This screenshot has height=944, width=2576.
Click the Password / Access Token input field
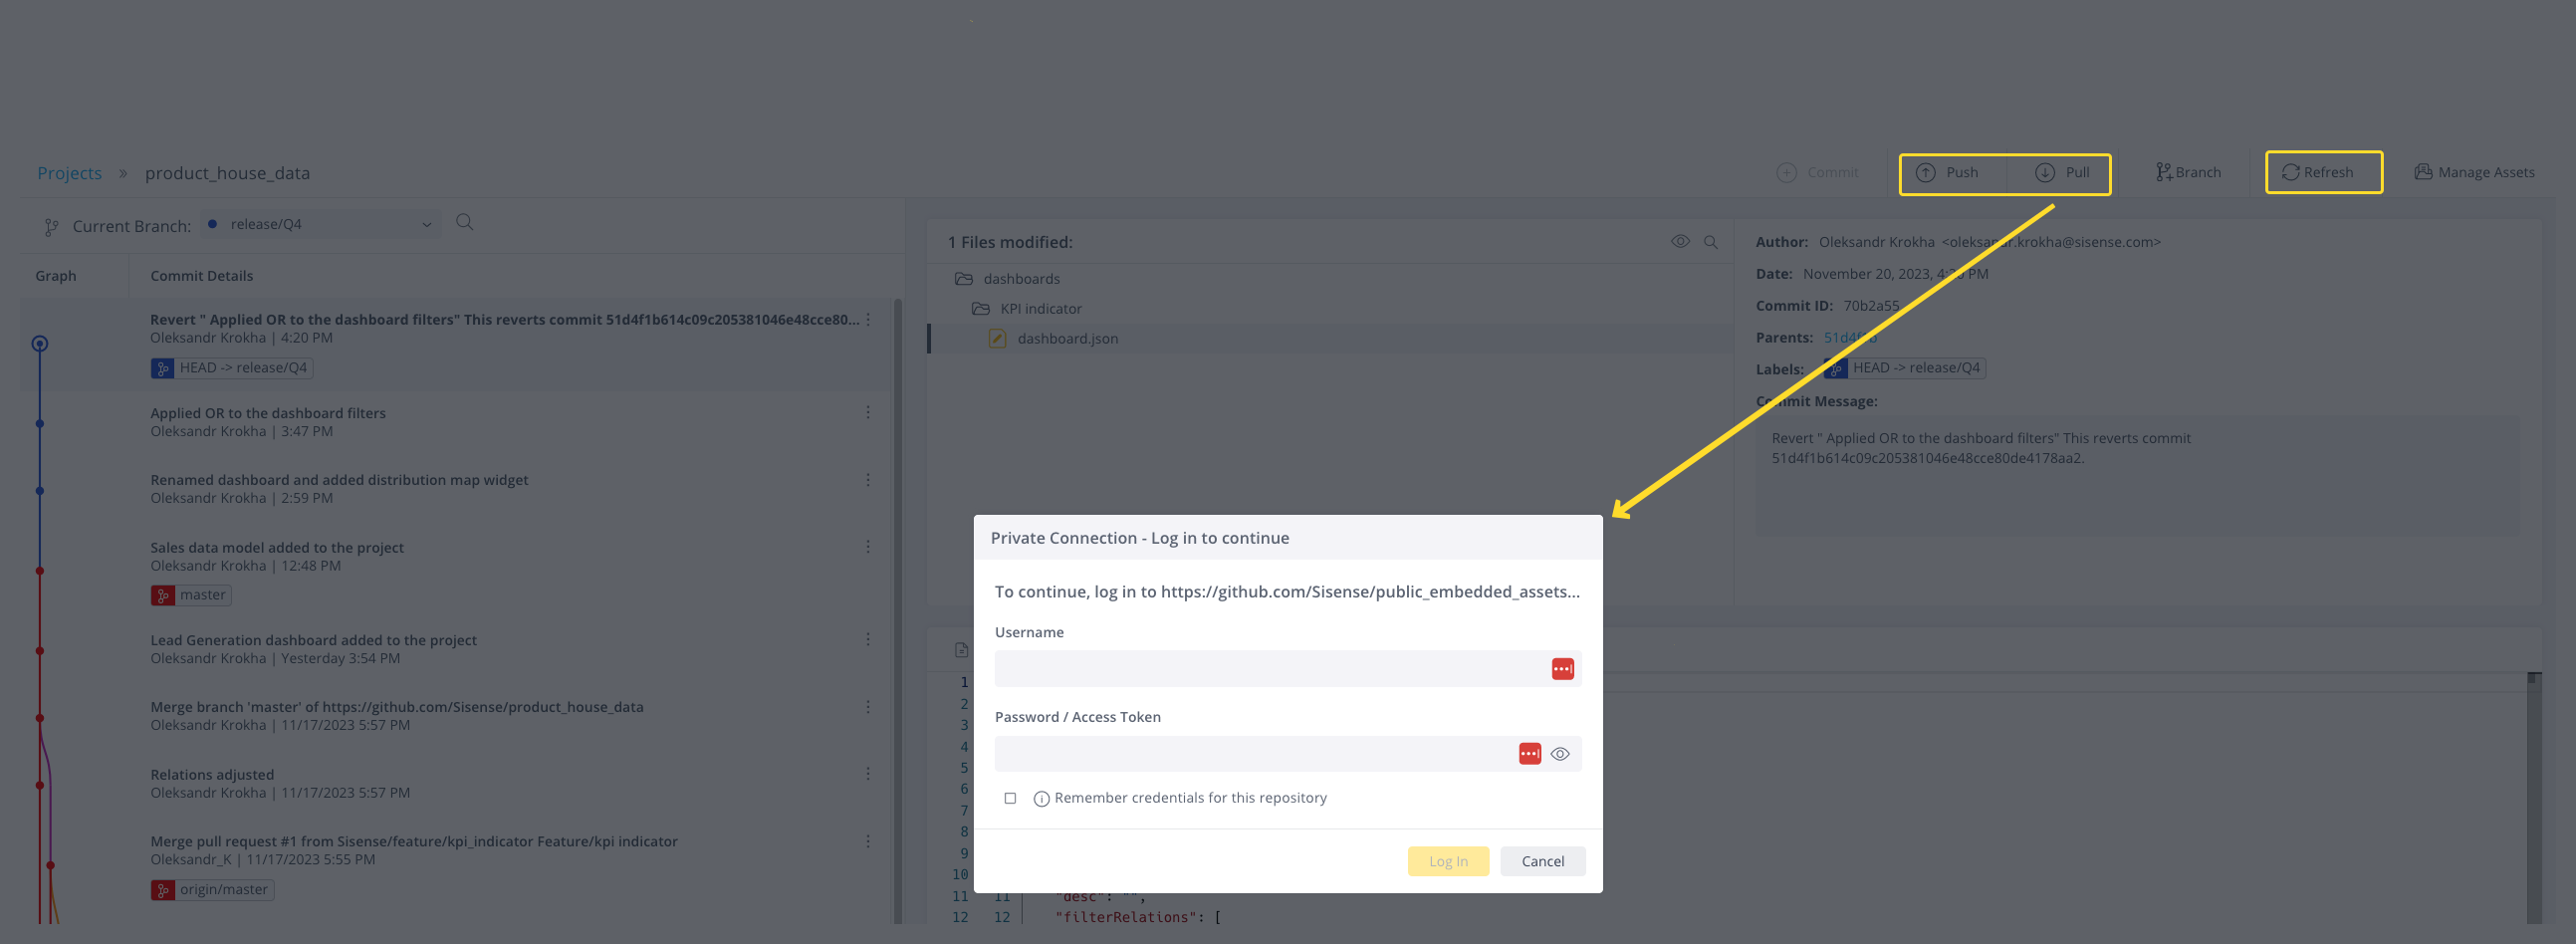coord(1254,754)
